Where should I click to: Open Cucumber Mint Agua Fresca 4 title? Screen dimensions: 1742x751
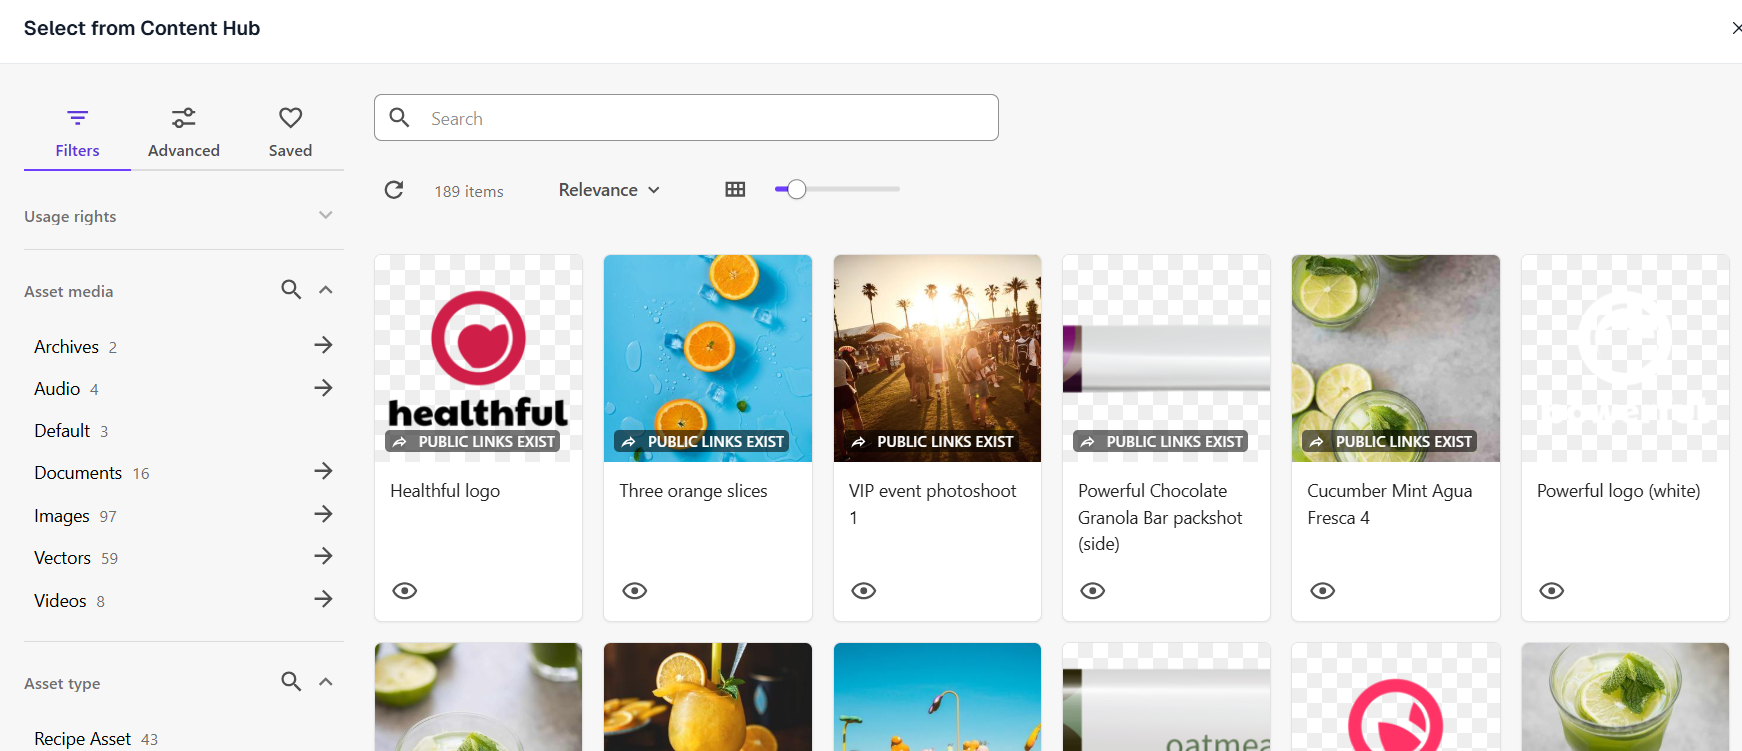[x=1390, y=504]
